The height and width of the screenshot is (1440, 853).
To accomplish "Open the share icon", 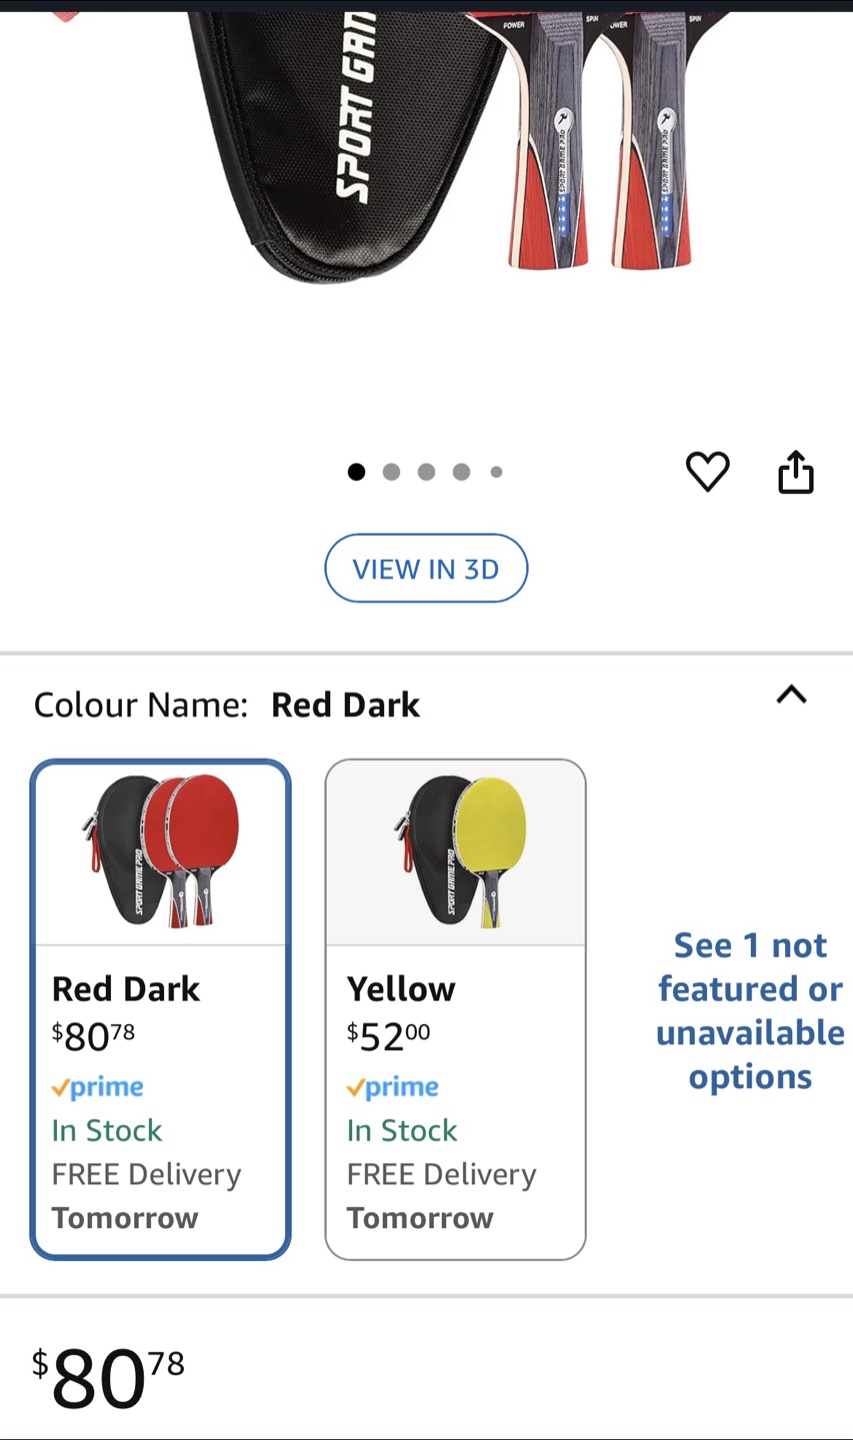I will [x=796, y=472].
